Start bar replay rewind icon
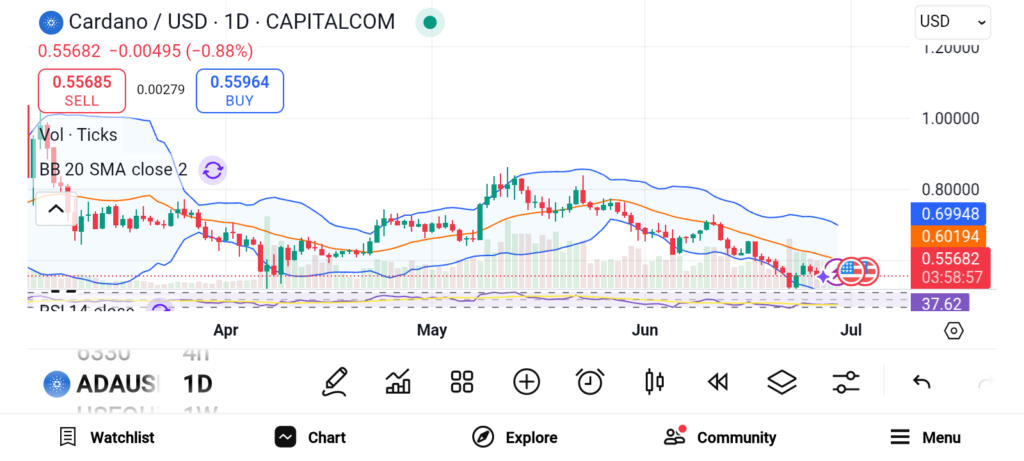This screenshot has width=1024, height=461. [718, 382]
